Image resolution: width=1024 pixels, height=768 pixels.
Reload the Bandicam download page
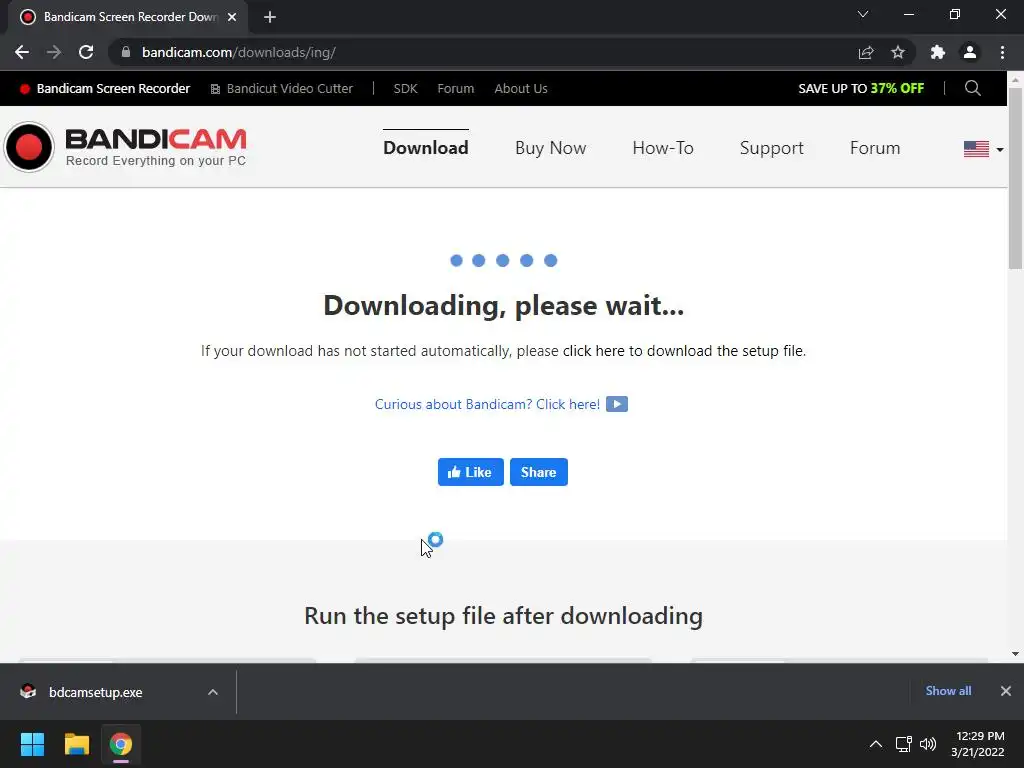[x=86, y=52]
